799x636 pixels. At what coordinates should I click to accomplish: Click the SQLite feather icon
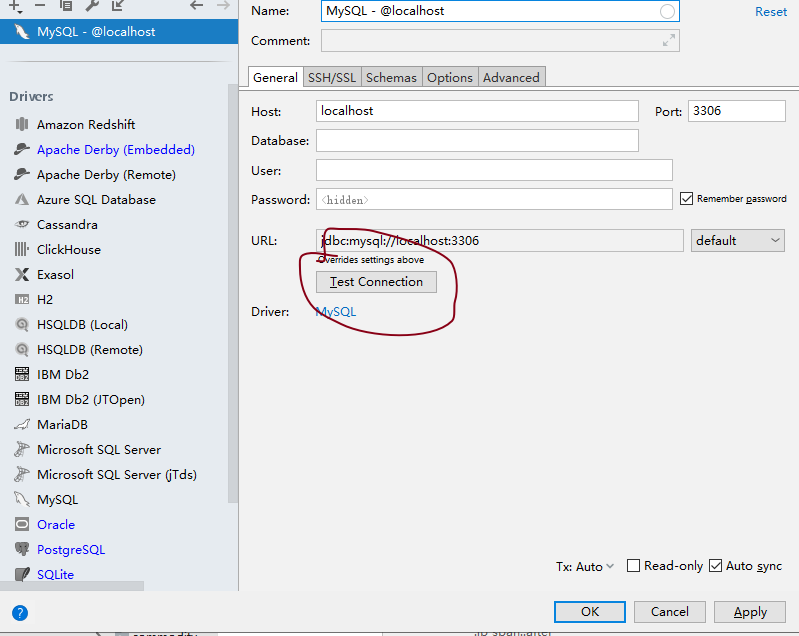[x=22, y=574]
